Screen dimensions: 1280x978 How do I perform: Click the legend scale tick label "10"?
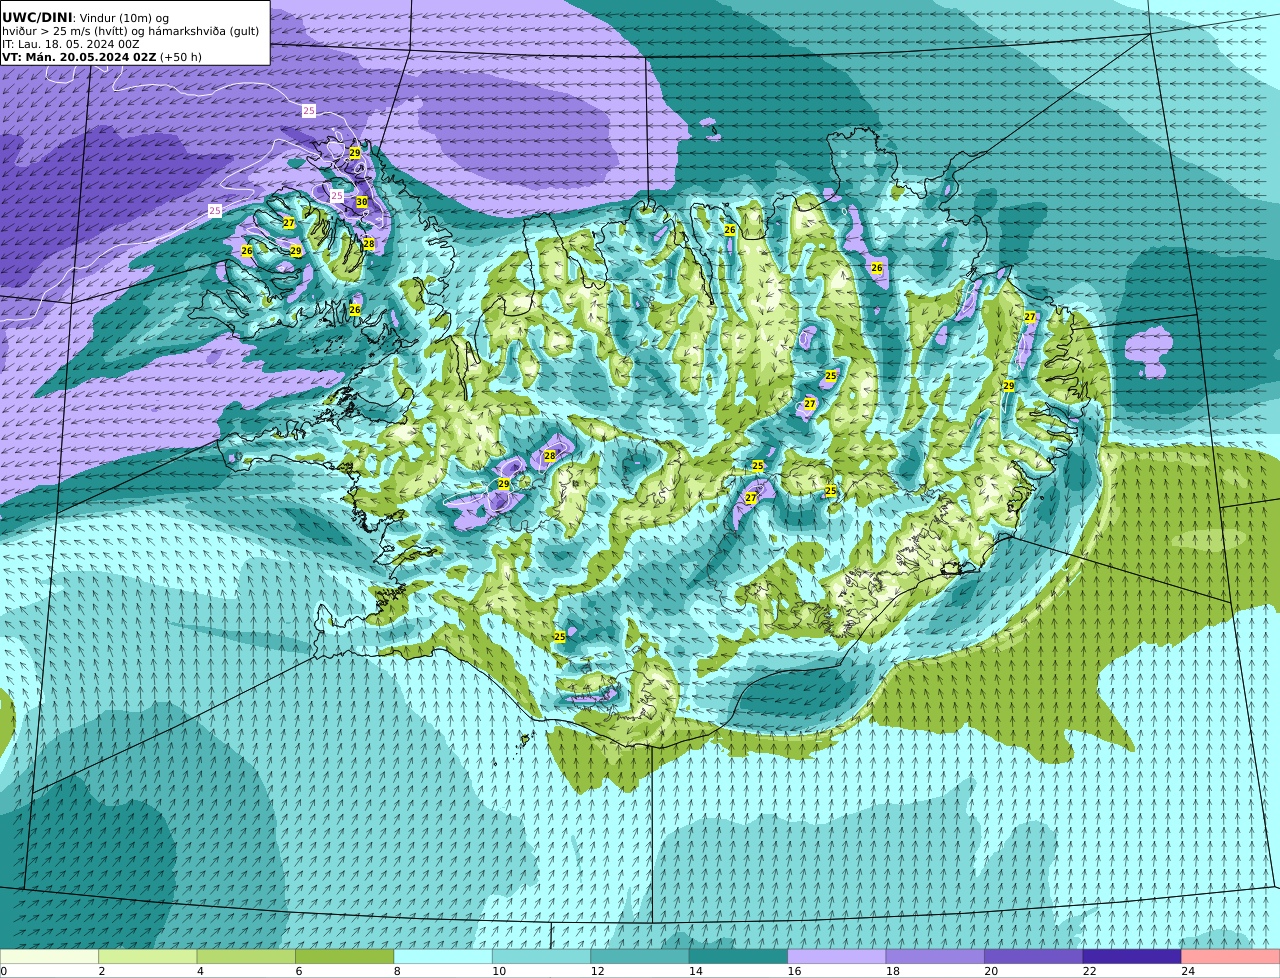pyautogui.click(x=499, y=971)
